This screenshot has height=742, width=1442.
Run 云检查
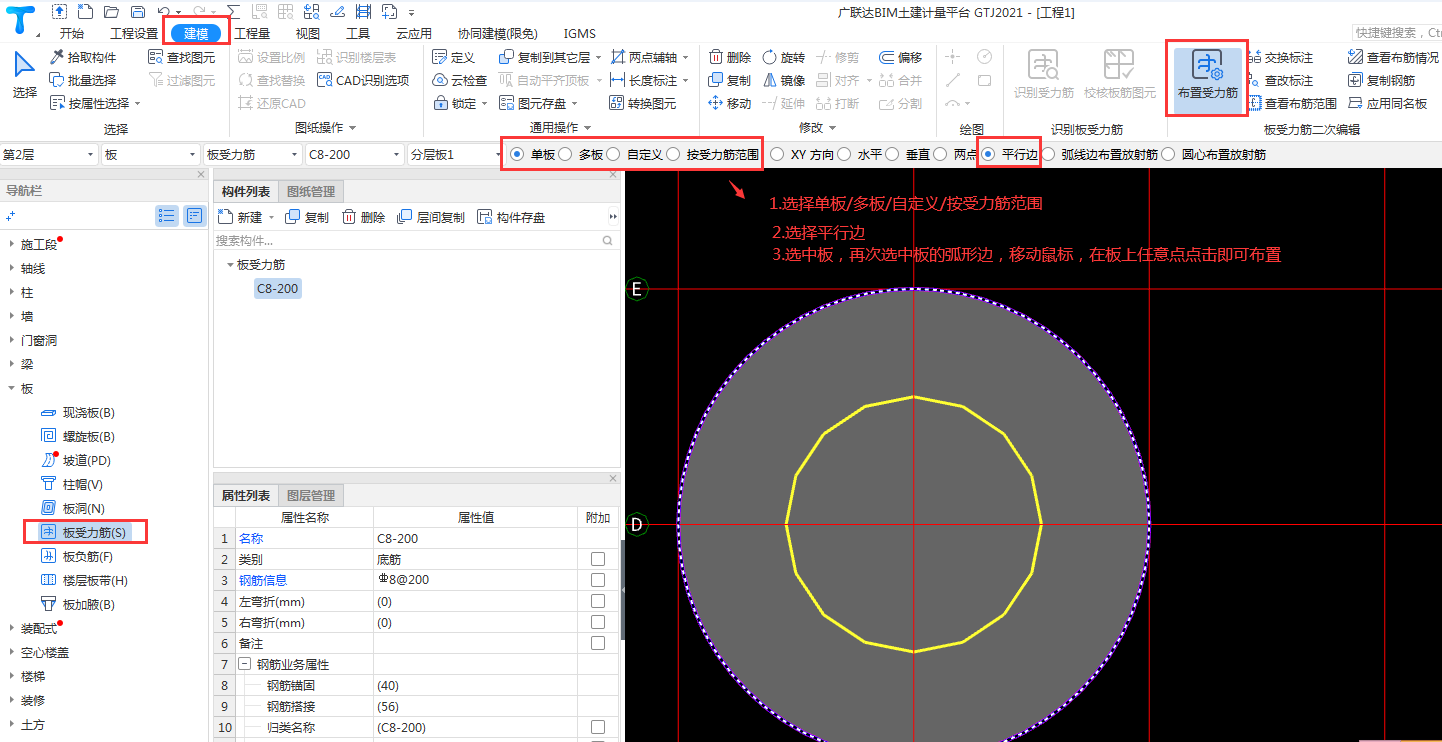point(459,80)
